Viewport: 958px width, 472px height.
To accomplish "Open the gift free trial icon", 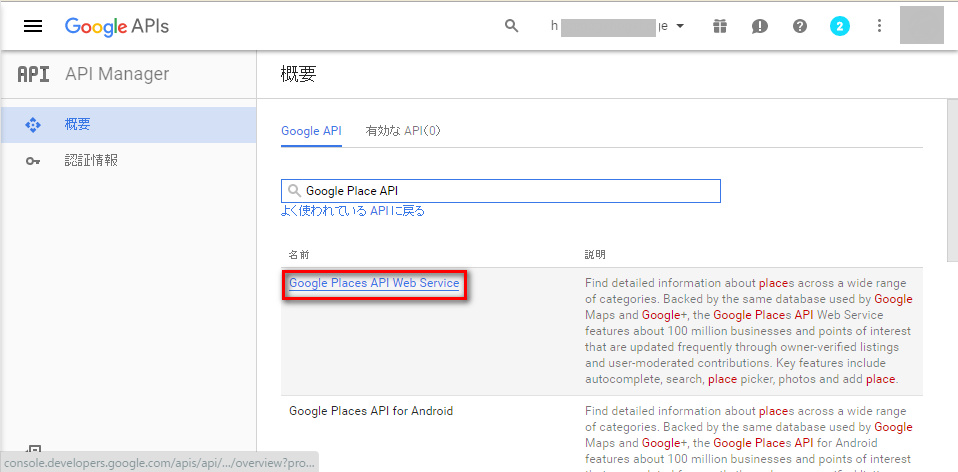I will pyautogui.click(x=720, y=26).
